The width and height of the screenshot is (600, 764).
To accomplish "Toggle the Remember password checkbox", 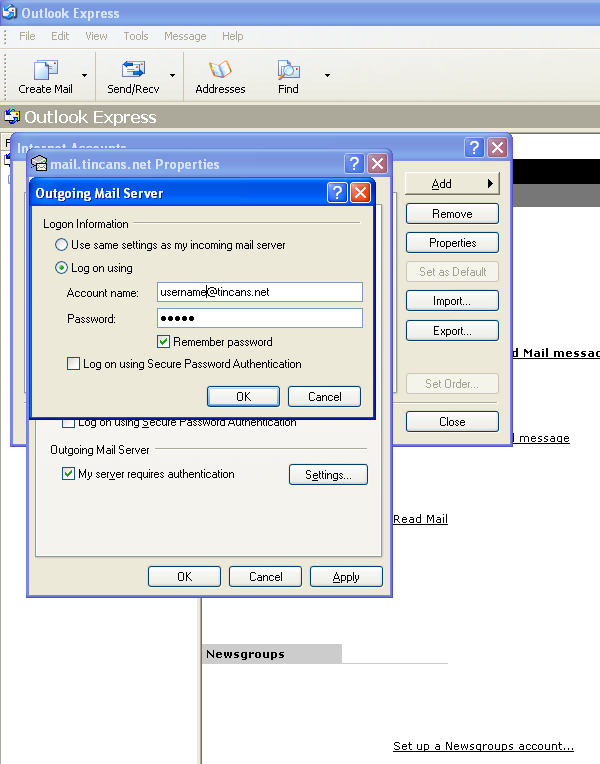I will [164, 342].
